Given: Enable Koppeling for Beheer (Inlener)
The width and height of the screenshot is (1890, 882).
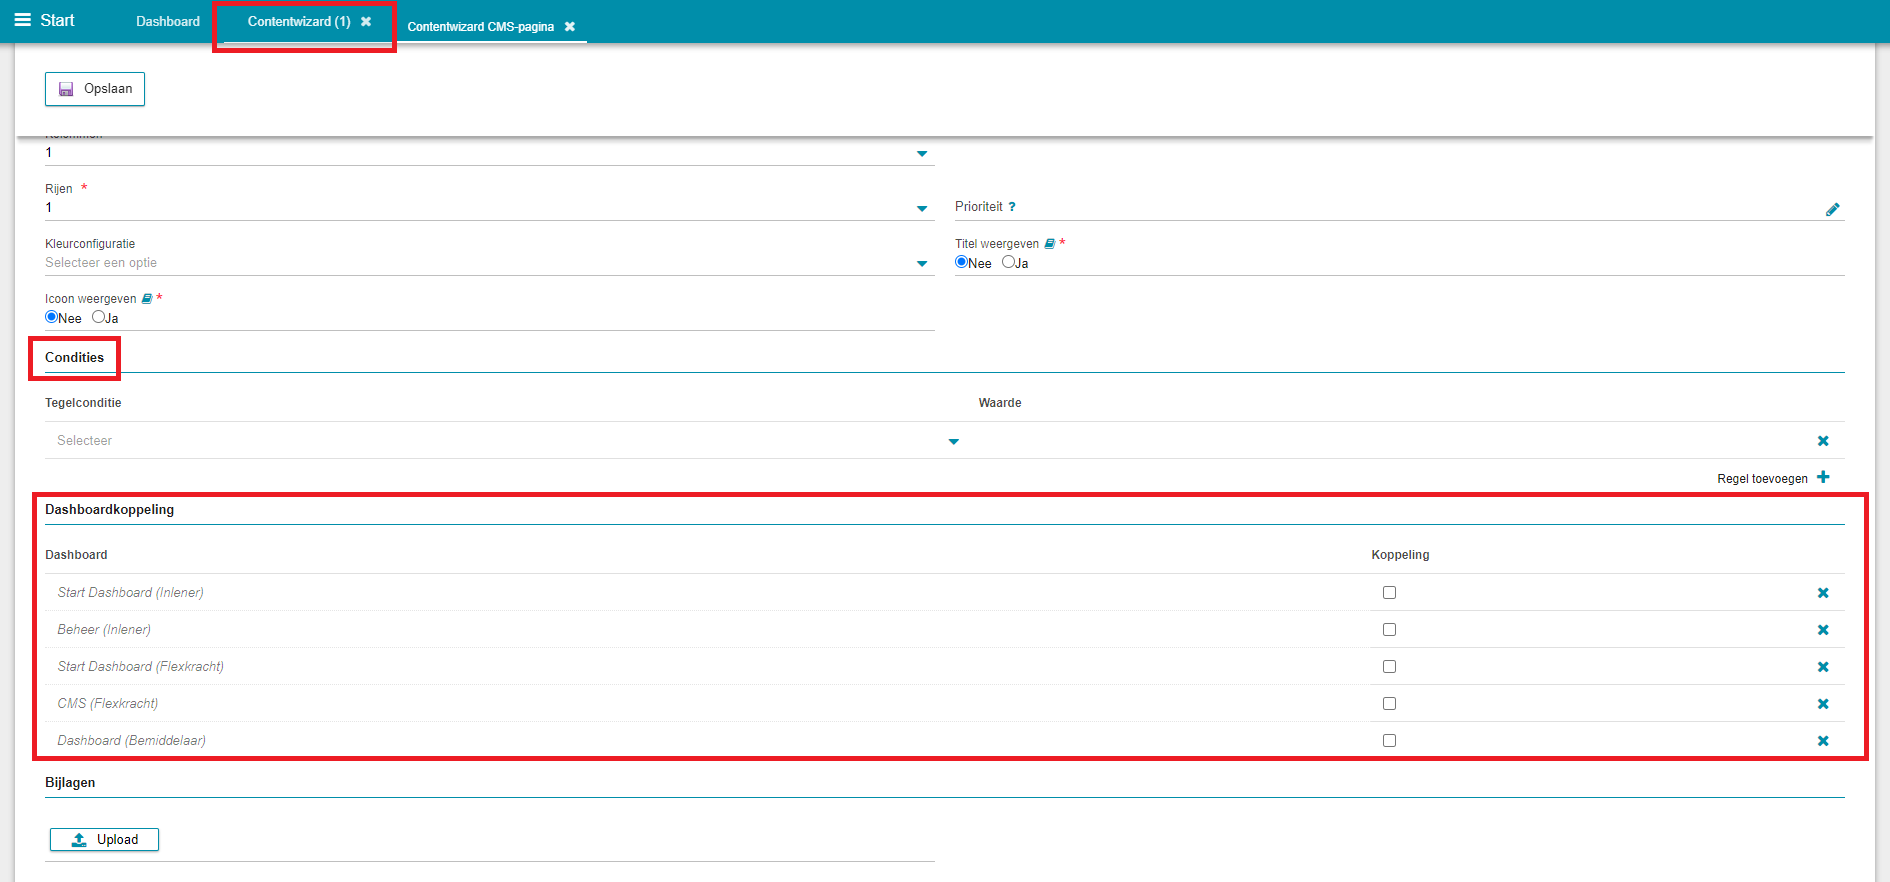Looking at the screenshot, I should (x=1389, y=630).
